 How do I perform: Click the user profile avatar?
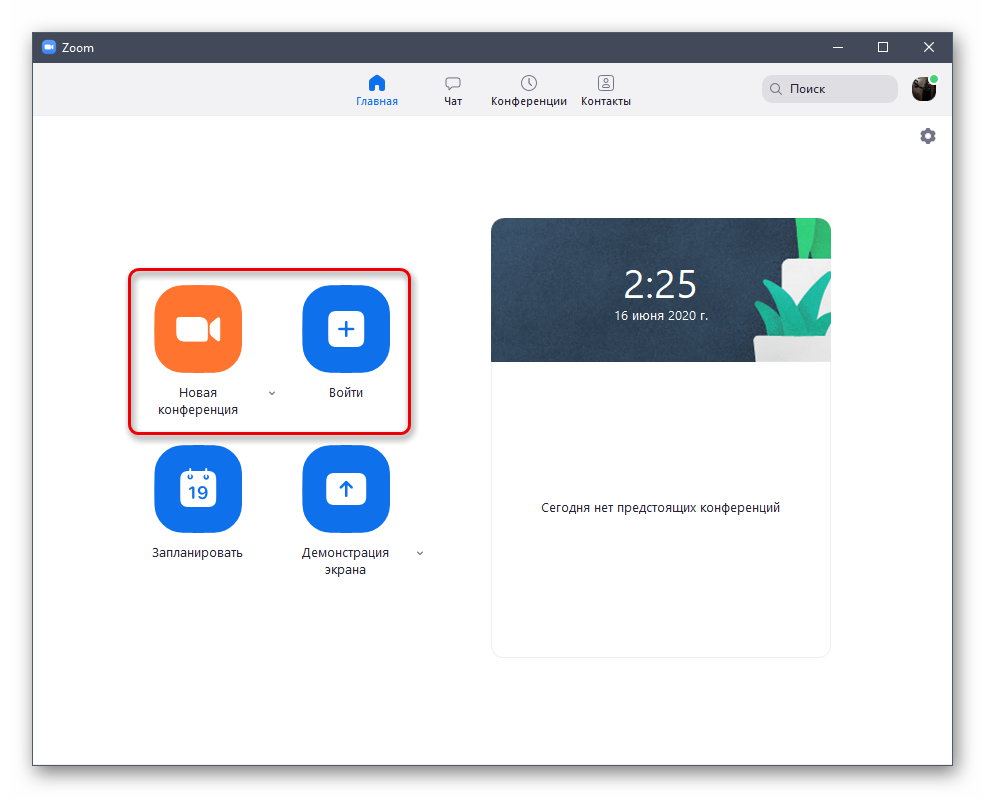(x=924, y=89)
